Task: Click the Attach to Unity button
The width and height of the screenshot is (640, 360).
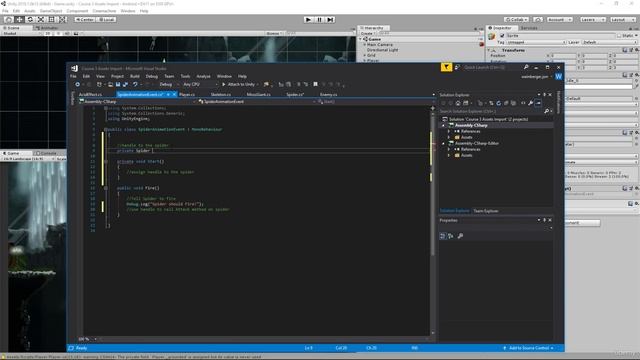Action: click(x=240, y=84)
